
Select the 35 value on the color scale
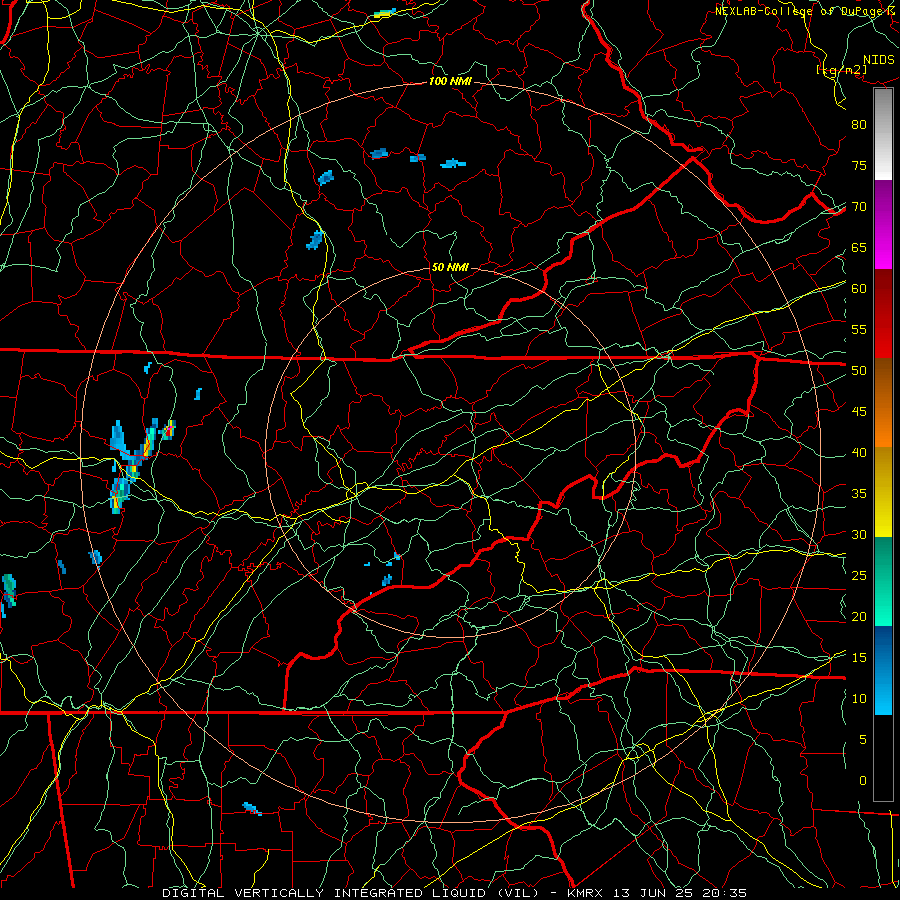(859, 494)
